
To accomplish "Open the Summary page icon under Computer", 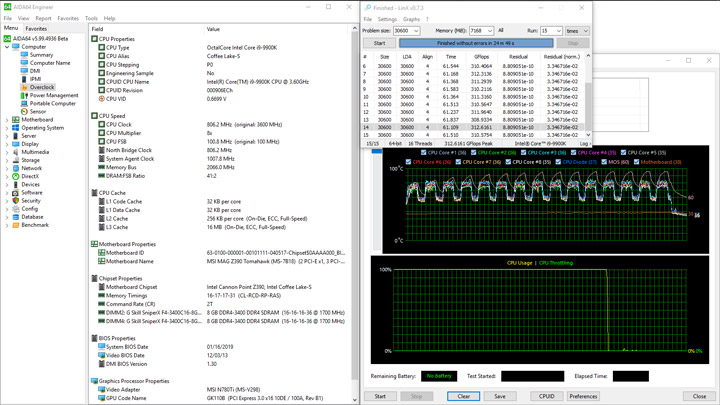I will (24, 55).
